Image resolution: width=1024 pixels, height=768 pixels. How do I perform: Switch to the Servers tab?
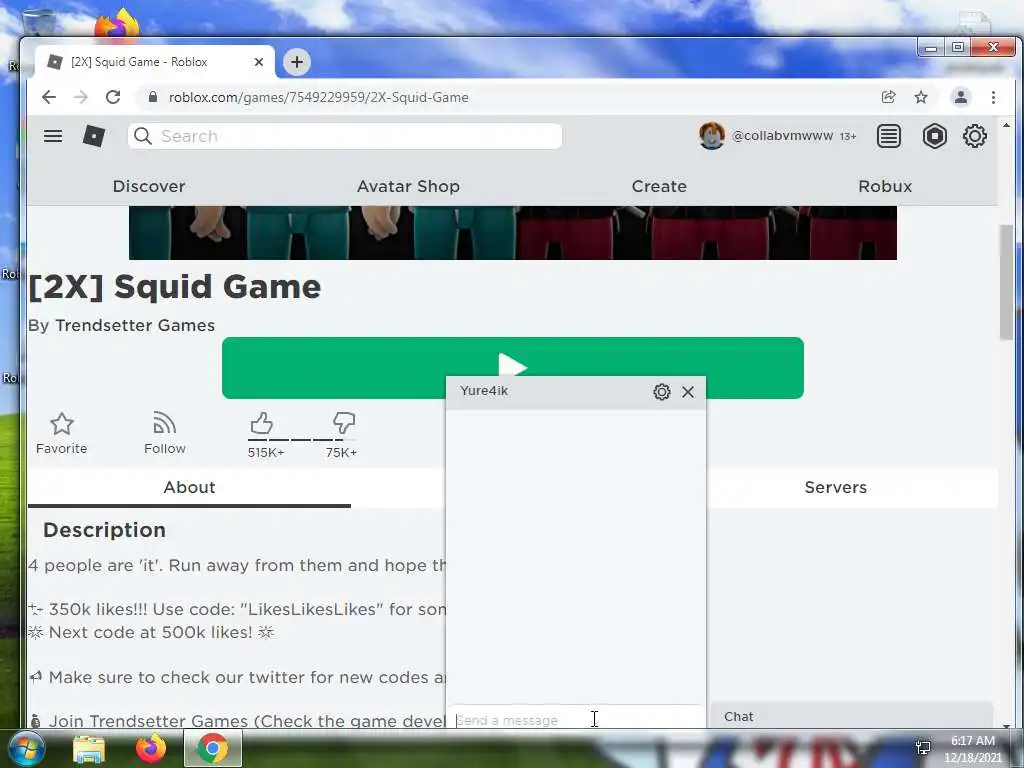pos(835,487)
